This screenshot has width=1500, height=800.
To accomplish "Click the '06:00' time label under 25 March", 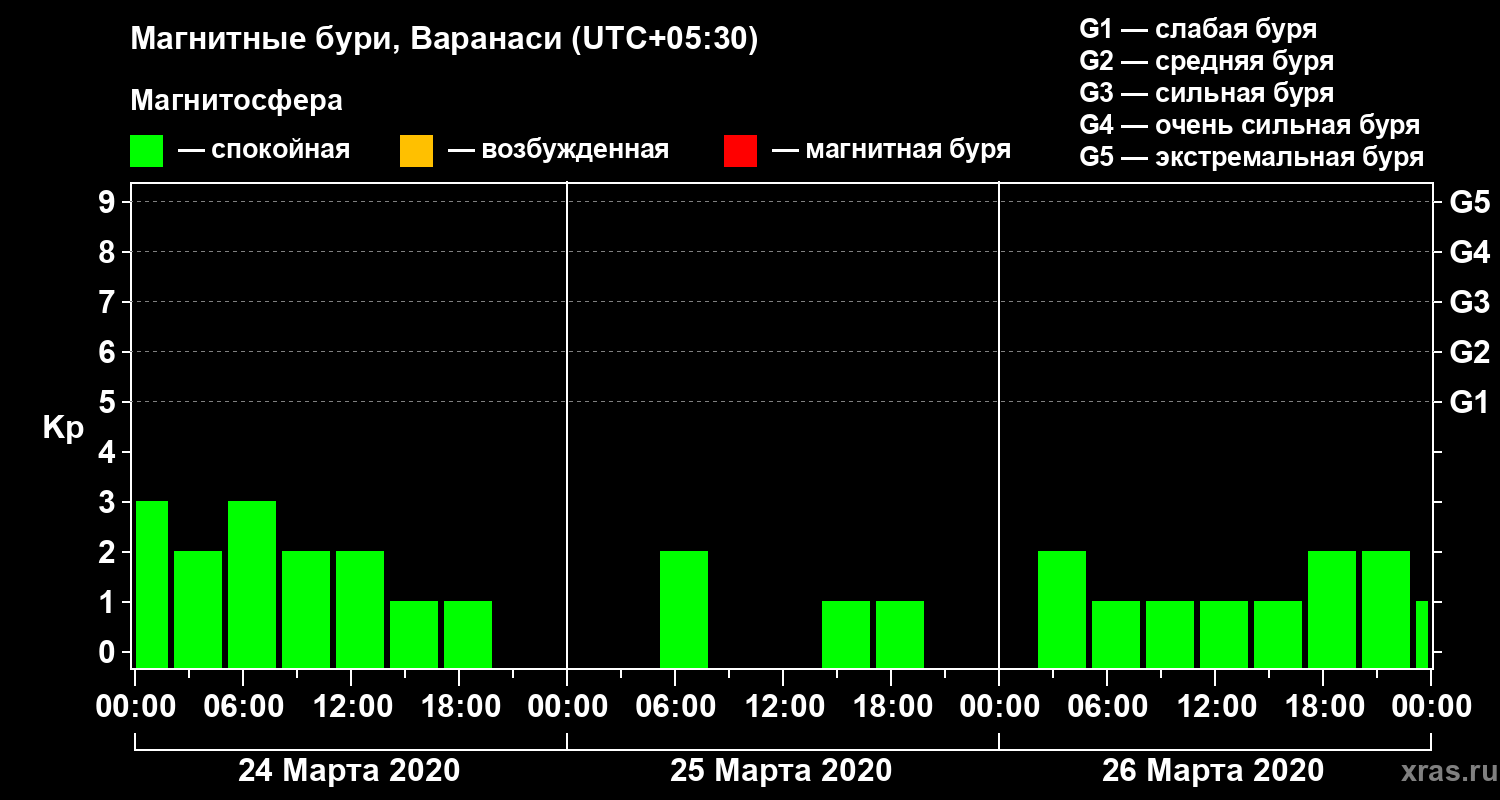I will point(674,707).
